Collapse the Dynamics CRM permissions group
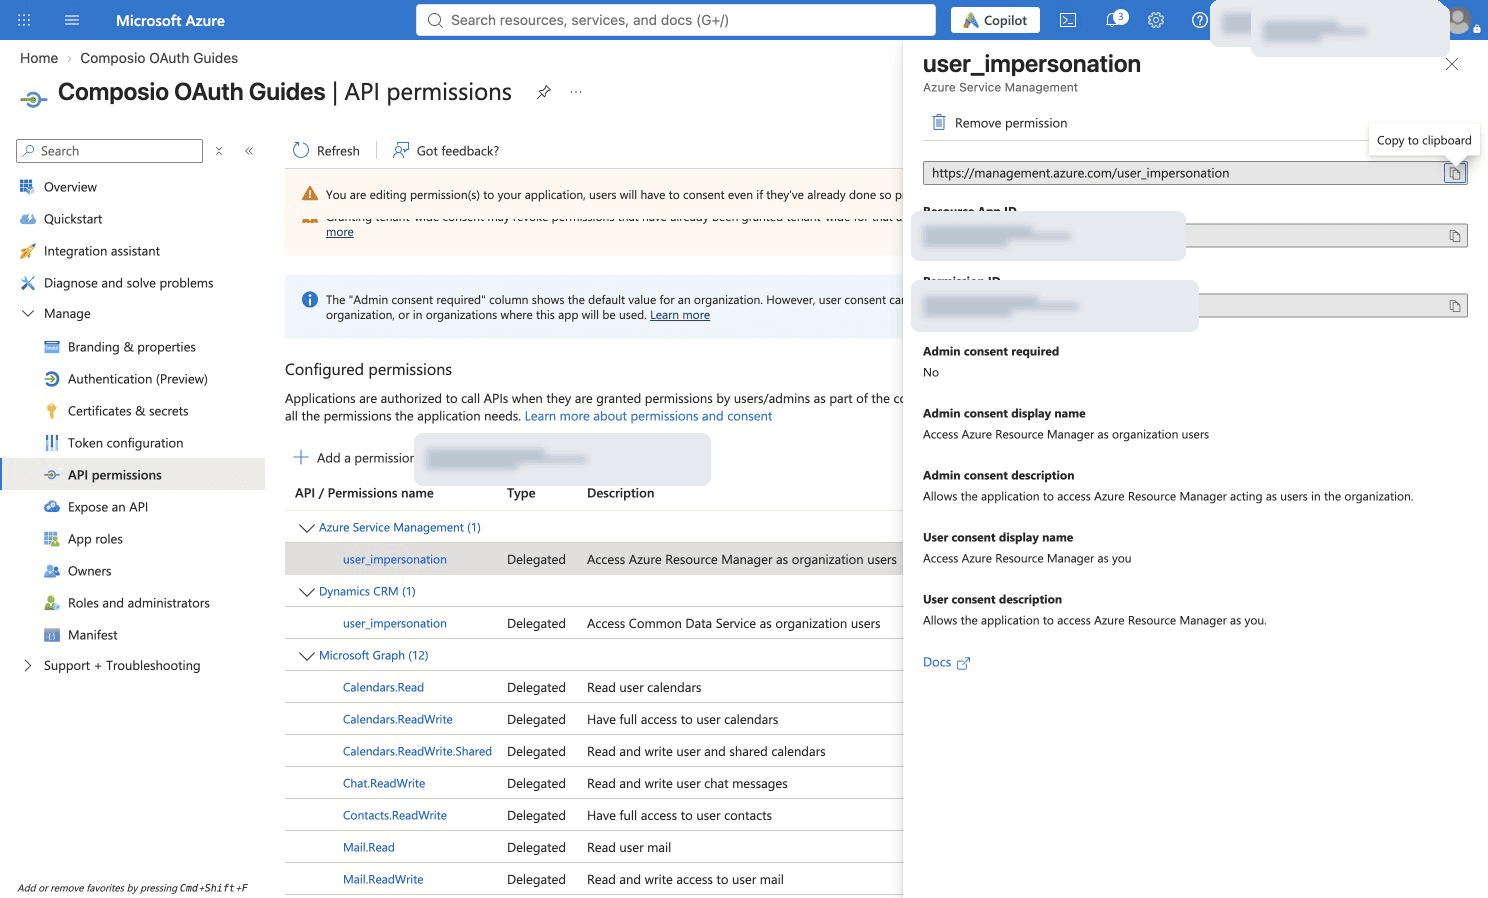 [307, 592]
